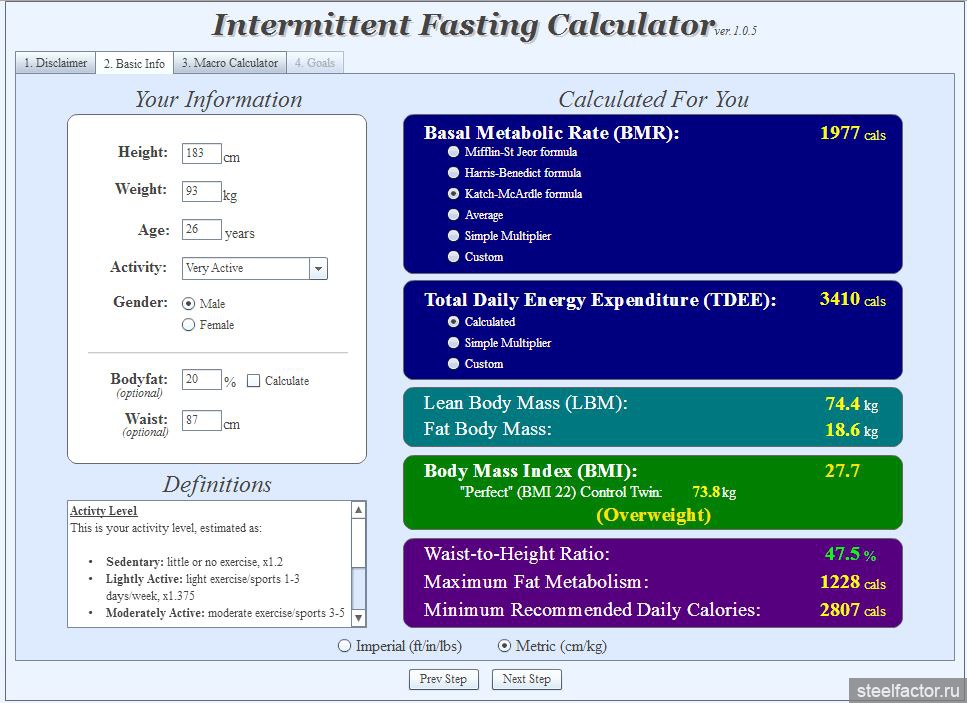Click the Bodyfat percentage input field
The image size is (967, 703).
[x=202, y=379]
